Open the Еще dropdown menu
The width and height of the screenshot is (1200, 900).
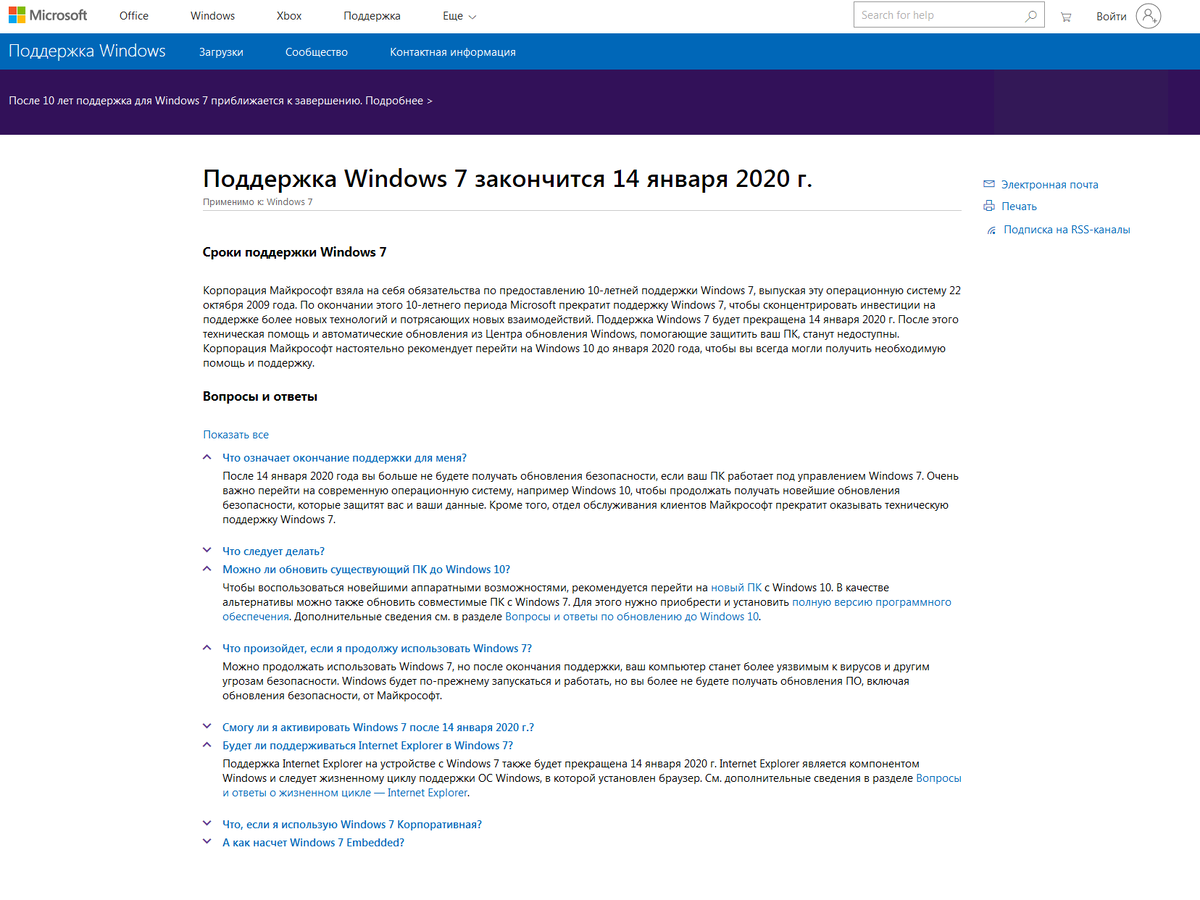pos(460,16)
